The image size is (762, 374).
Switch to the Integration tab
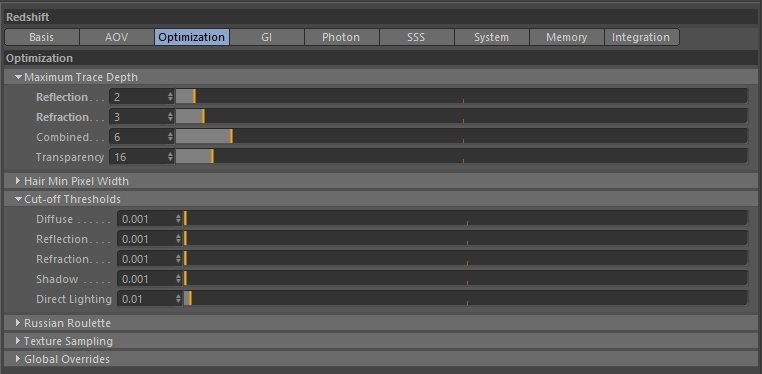pos(641,37)
